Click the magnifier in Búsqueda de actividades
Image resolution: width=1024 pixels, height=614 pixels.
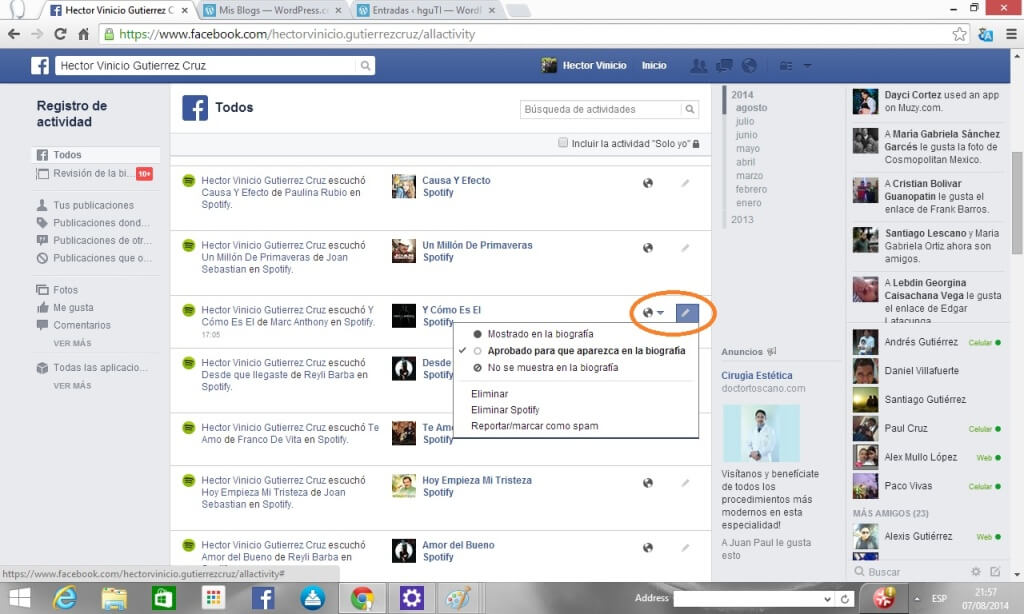click(690, 109)
